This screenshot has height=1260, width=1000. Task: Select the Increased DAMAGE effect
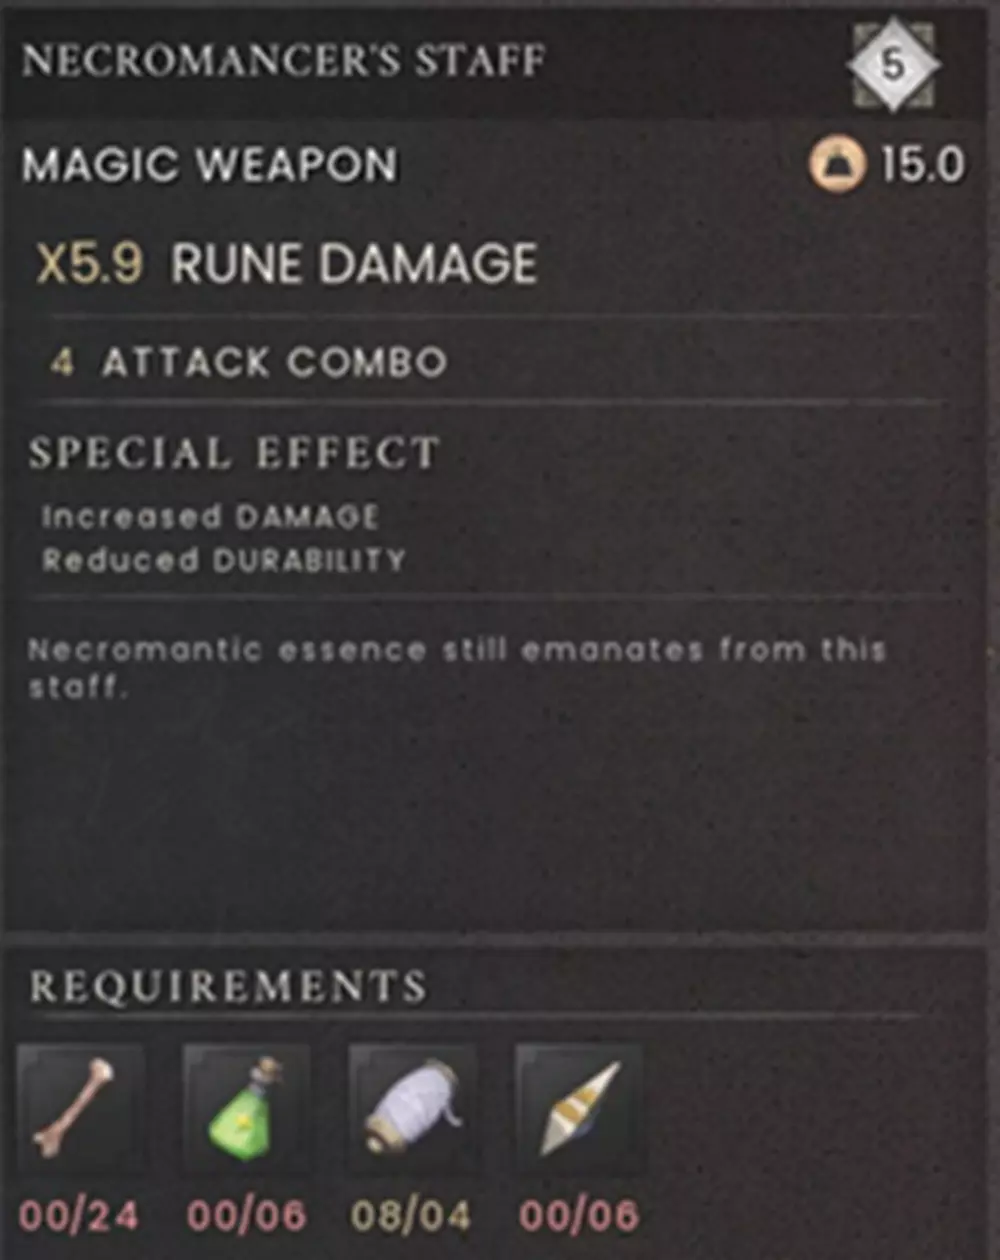tap(210, 517)
